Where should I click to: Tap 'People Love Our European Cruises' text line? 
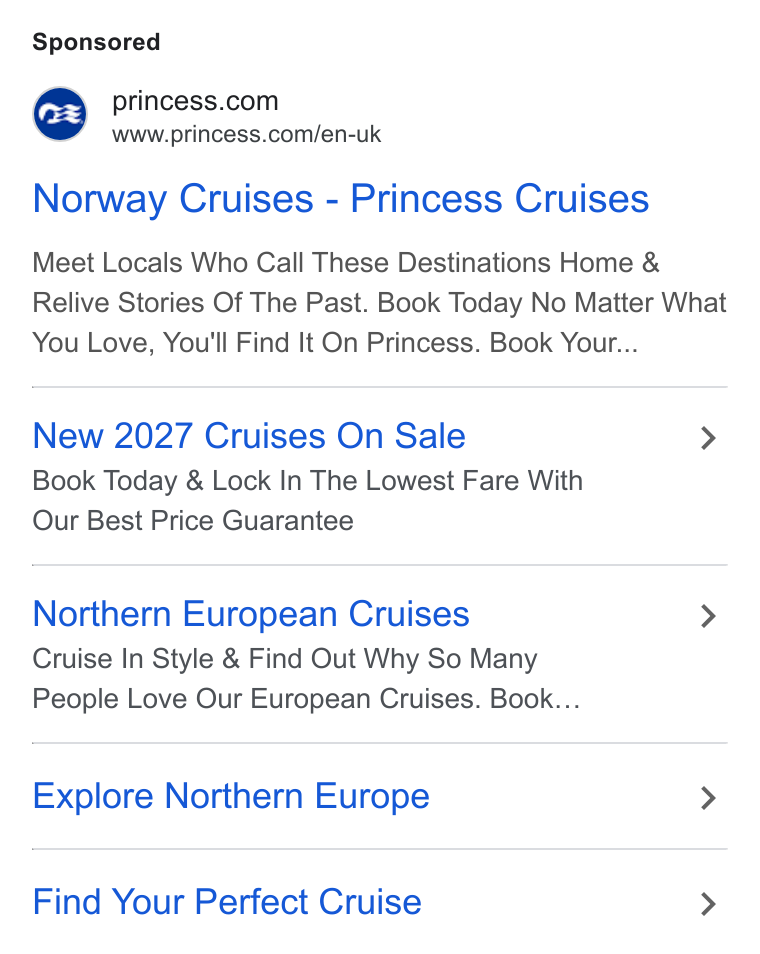[306, 698]
